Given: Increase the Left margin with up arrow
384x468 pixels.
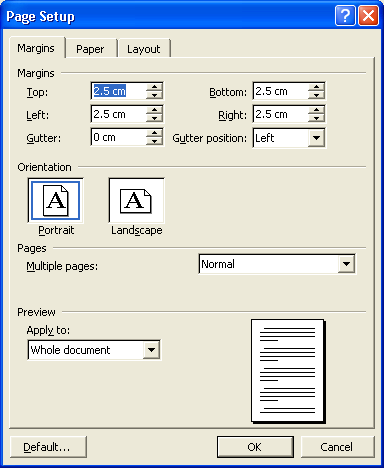Looking at the screenshot, I should [154, 110].
